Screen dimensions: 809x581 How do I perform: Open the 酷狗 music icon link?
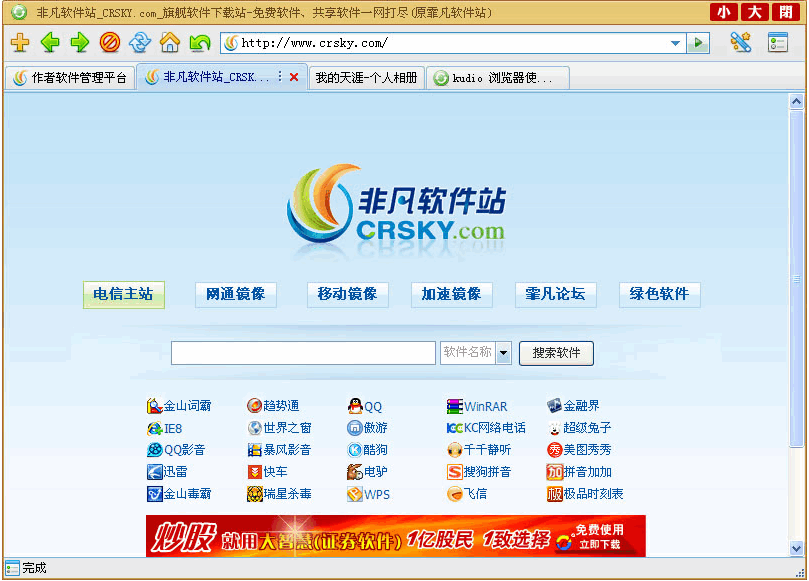pyautogui.click(x=367, y=450)
